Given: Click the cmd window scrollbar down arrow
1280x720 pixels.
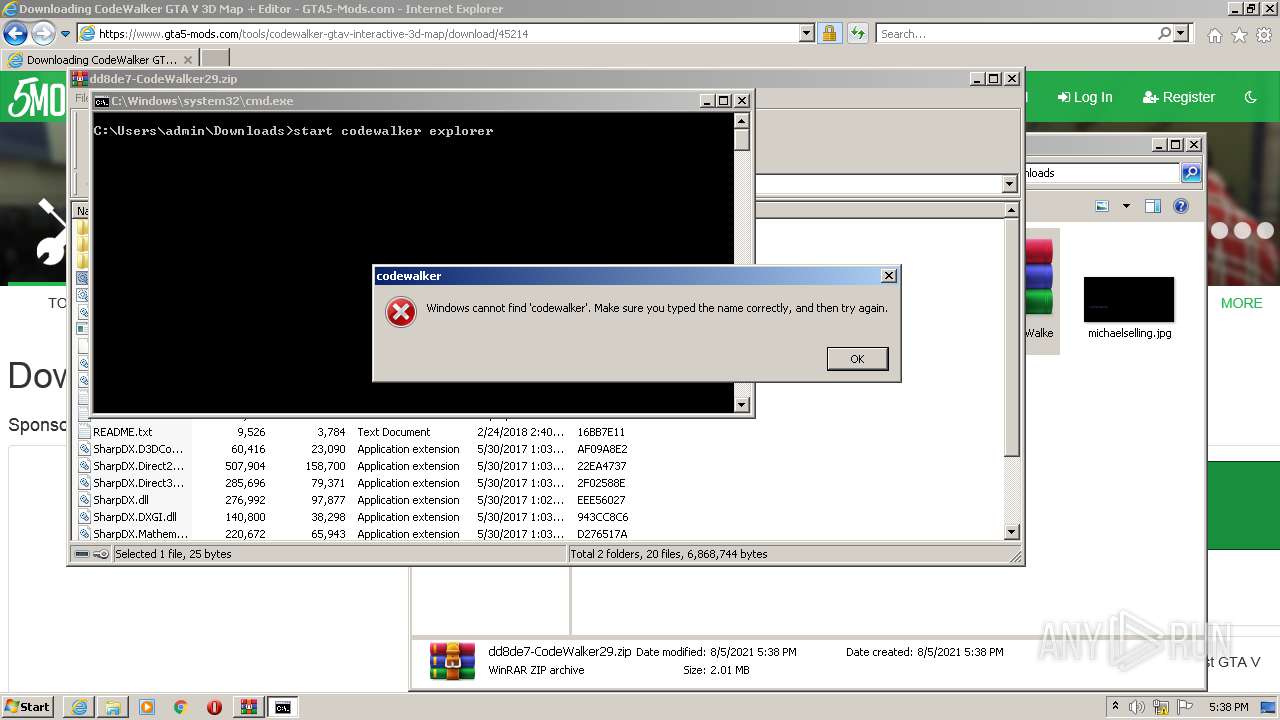Looking at the screenshot, I should [x=741, y=404].
